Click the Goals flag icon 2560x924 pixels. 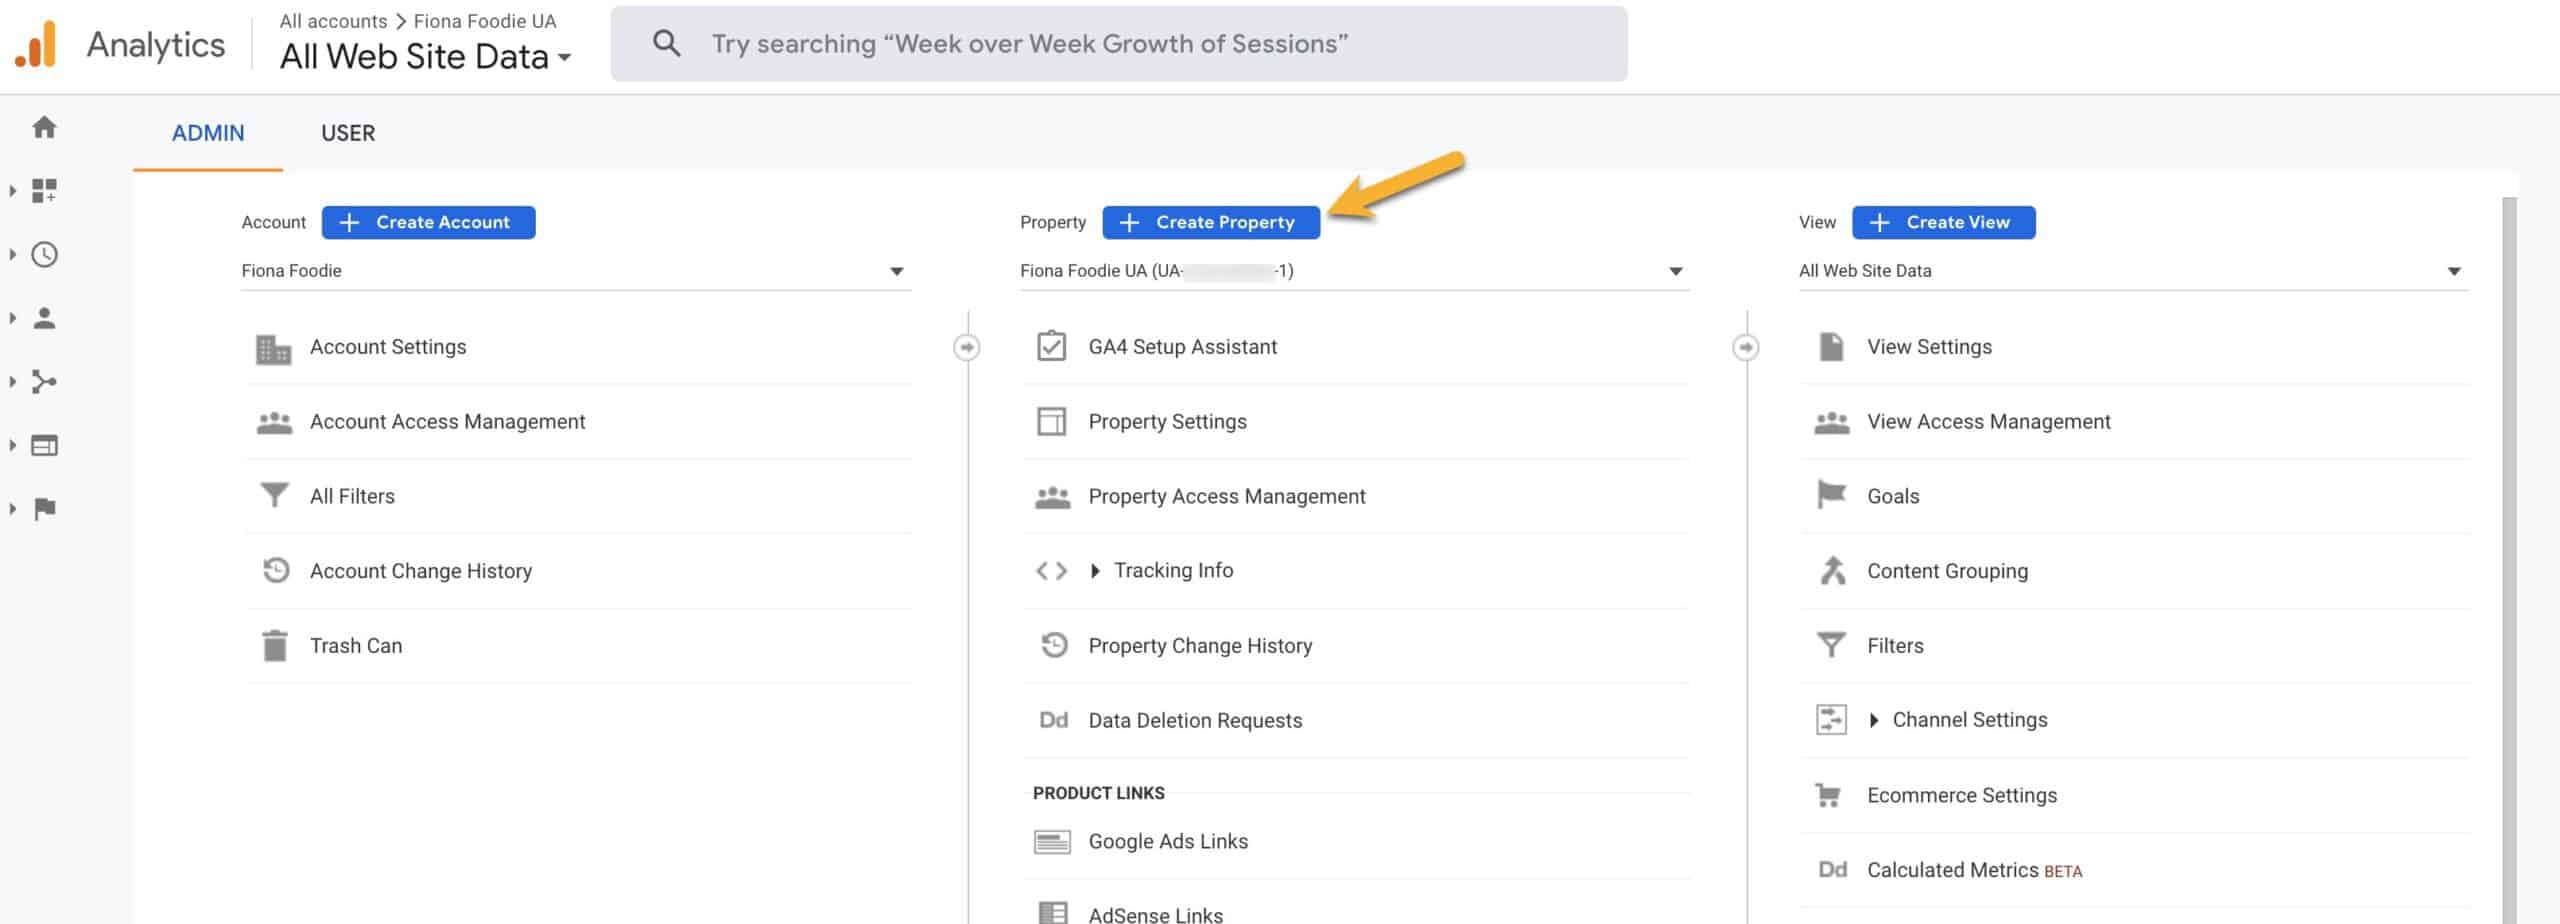click(1831, 495)
